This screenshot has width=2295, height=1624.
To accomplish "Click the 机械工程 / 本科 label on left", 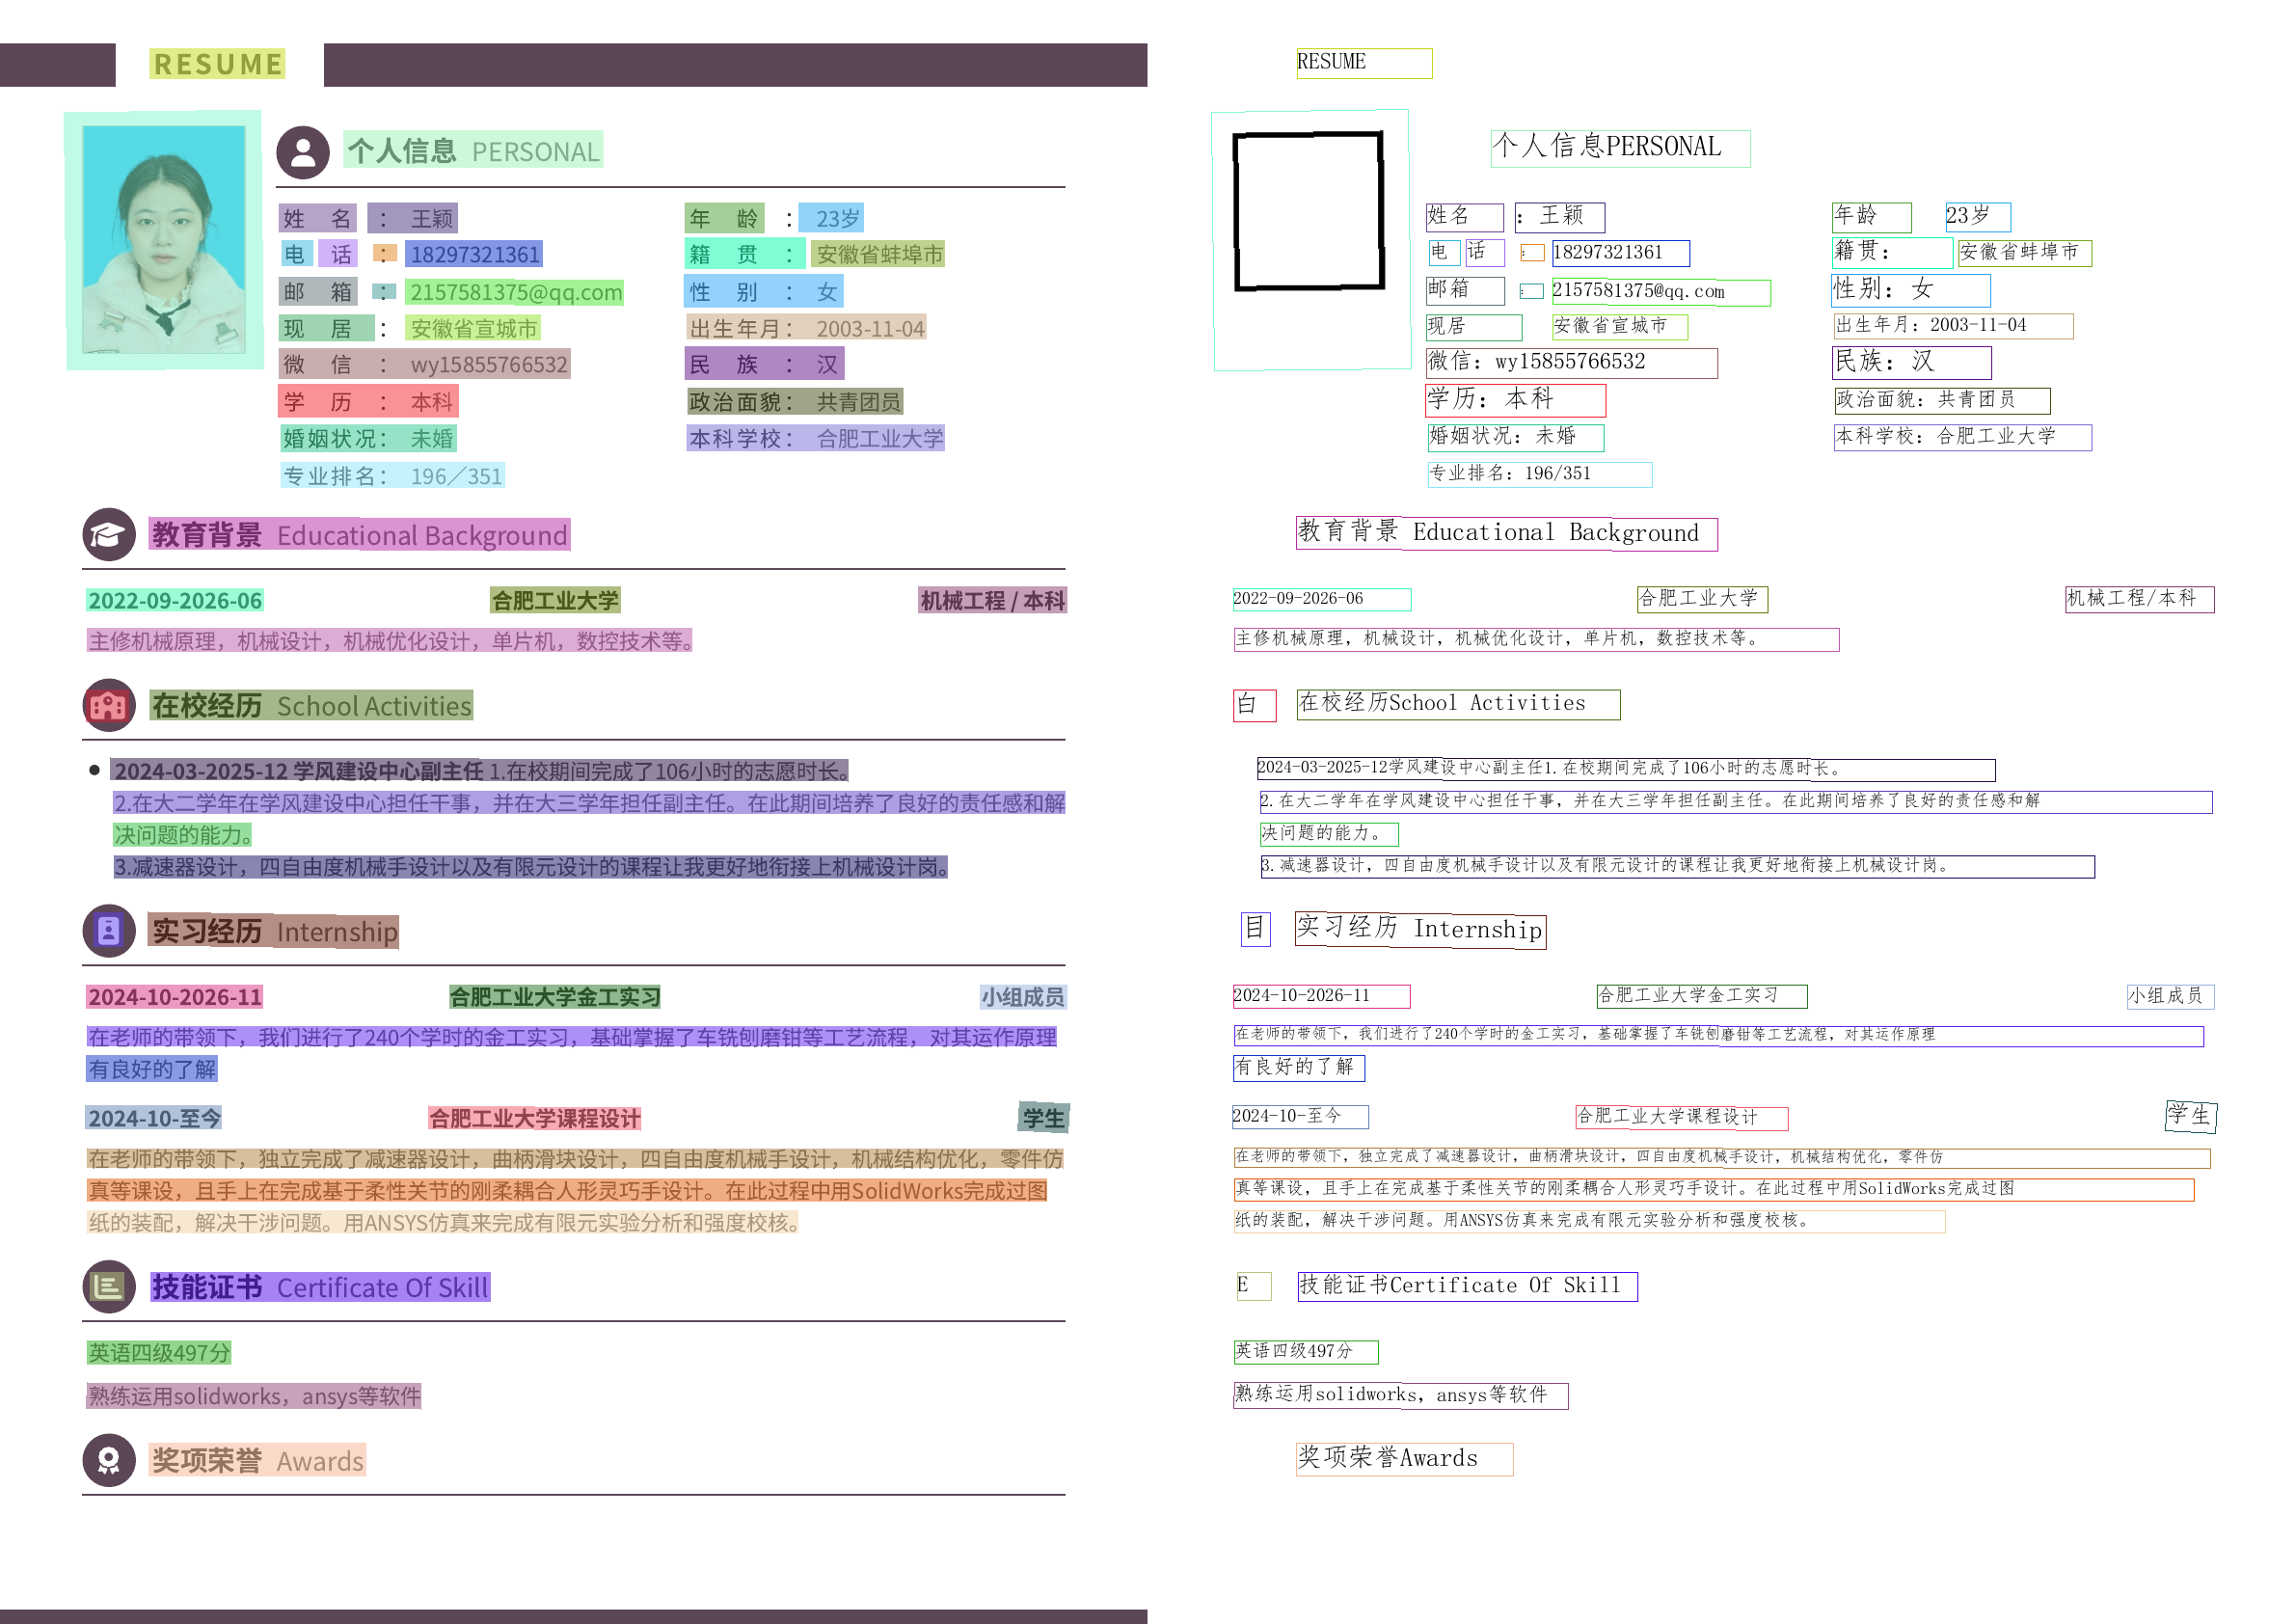I will pyautogui.click(x=992, y=600).
